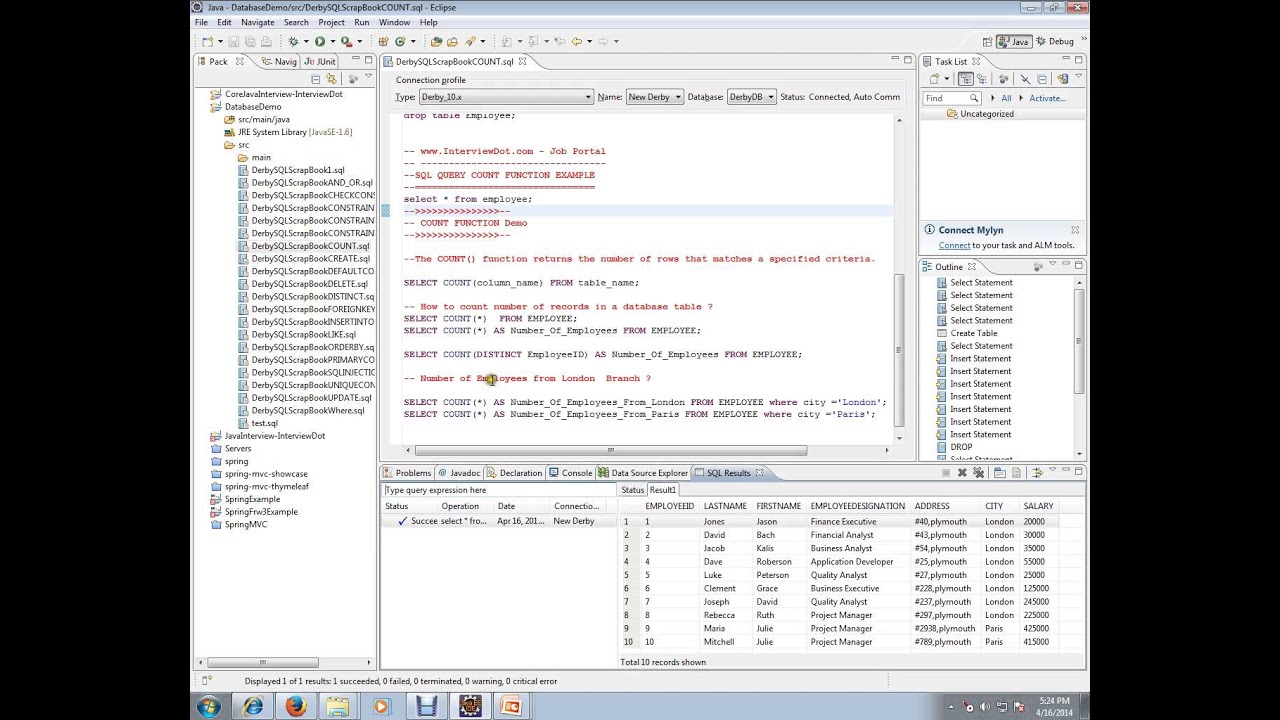Click the Search flashlight toolbar icon
1280x720 pixels.
click(x=470, y=41)
